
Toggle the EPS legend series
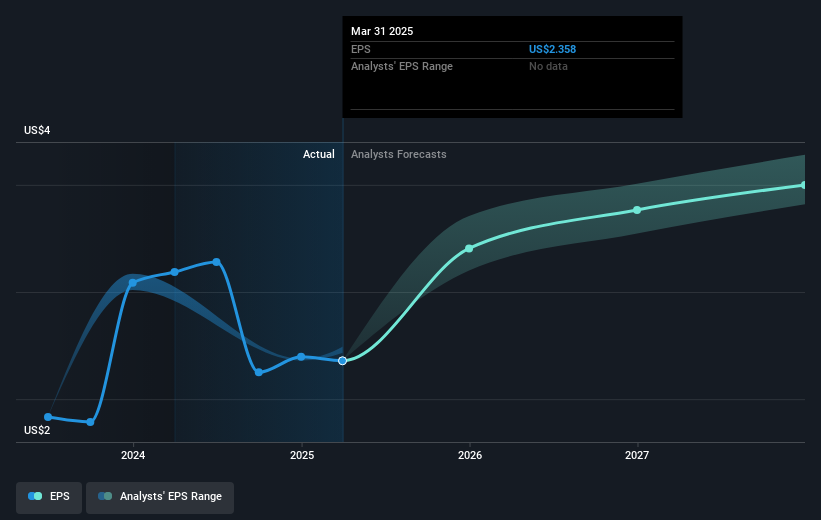point(49,496)
